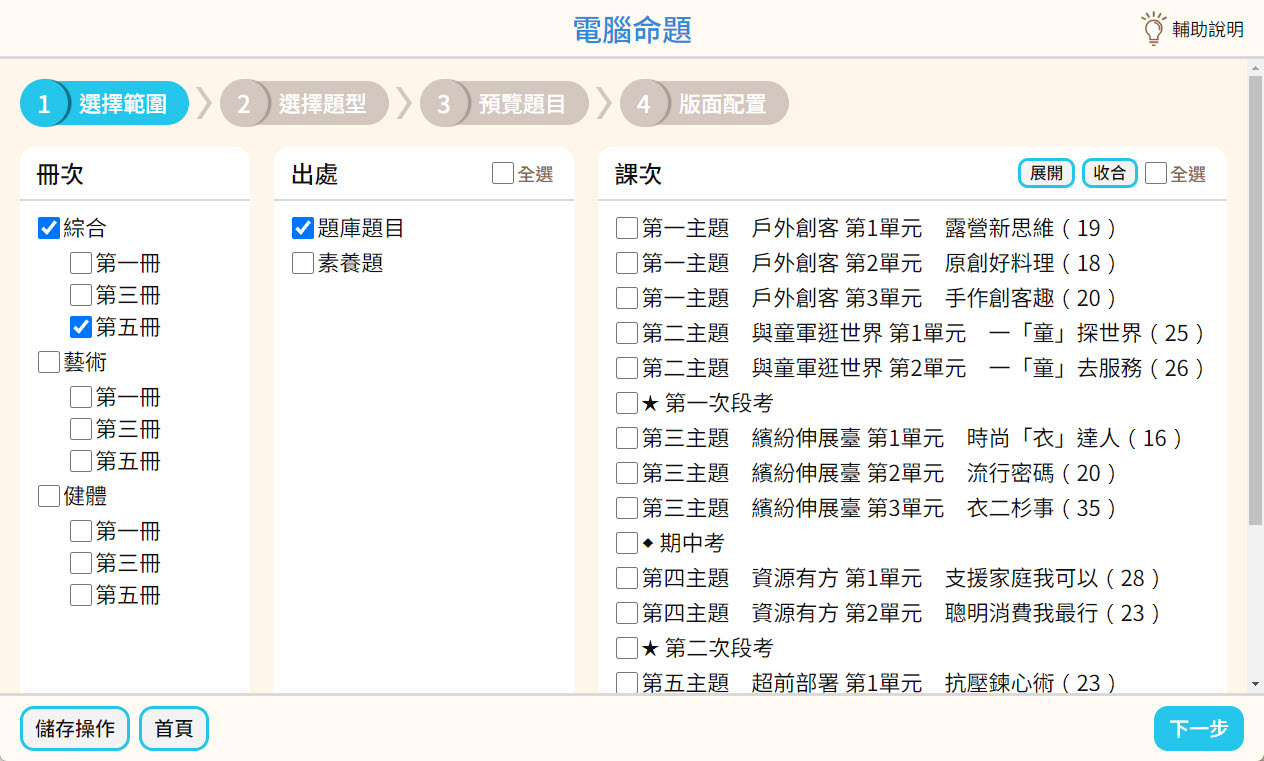Viewport: 1264px width, 761px height.
Task: Check 手作創客趣 (20) lesson
Action: pyautogui.click(x=627, y=298)
